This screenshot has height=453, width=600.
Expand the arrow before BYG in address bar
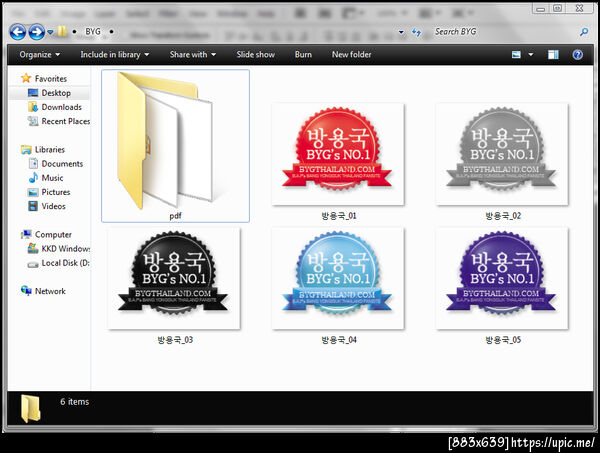[x=74, y=31]
